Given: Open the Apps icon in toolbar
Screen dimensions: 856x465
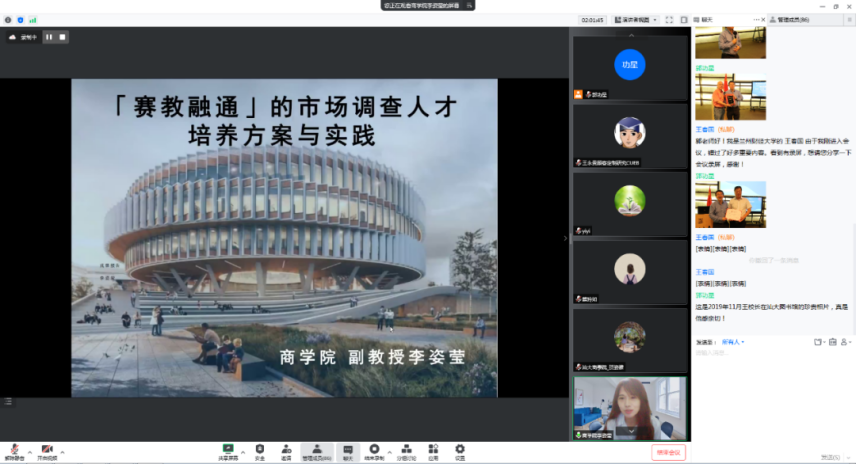Looking at the screenshot, I should click(x=433, y=450).
